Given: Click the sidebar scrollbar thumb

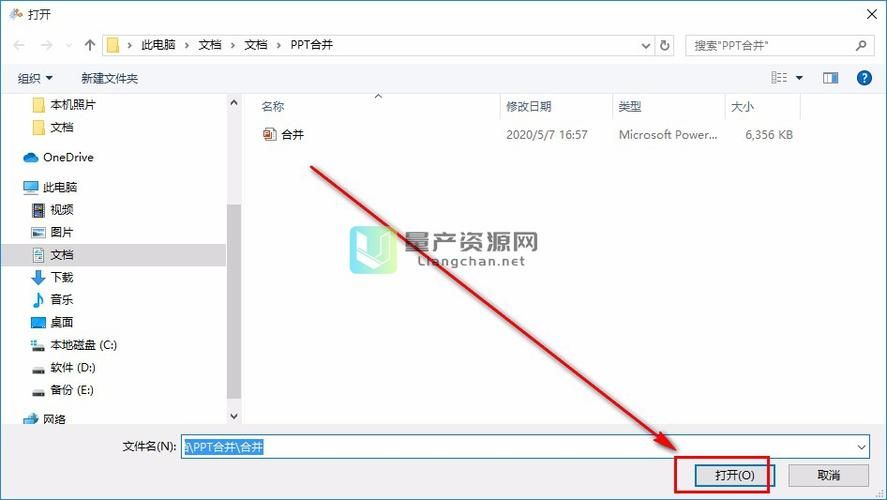Looking at the screenshot, I should [x=234, y=301].
